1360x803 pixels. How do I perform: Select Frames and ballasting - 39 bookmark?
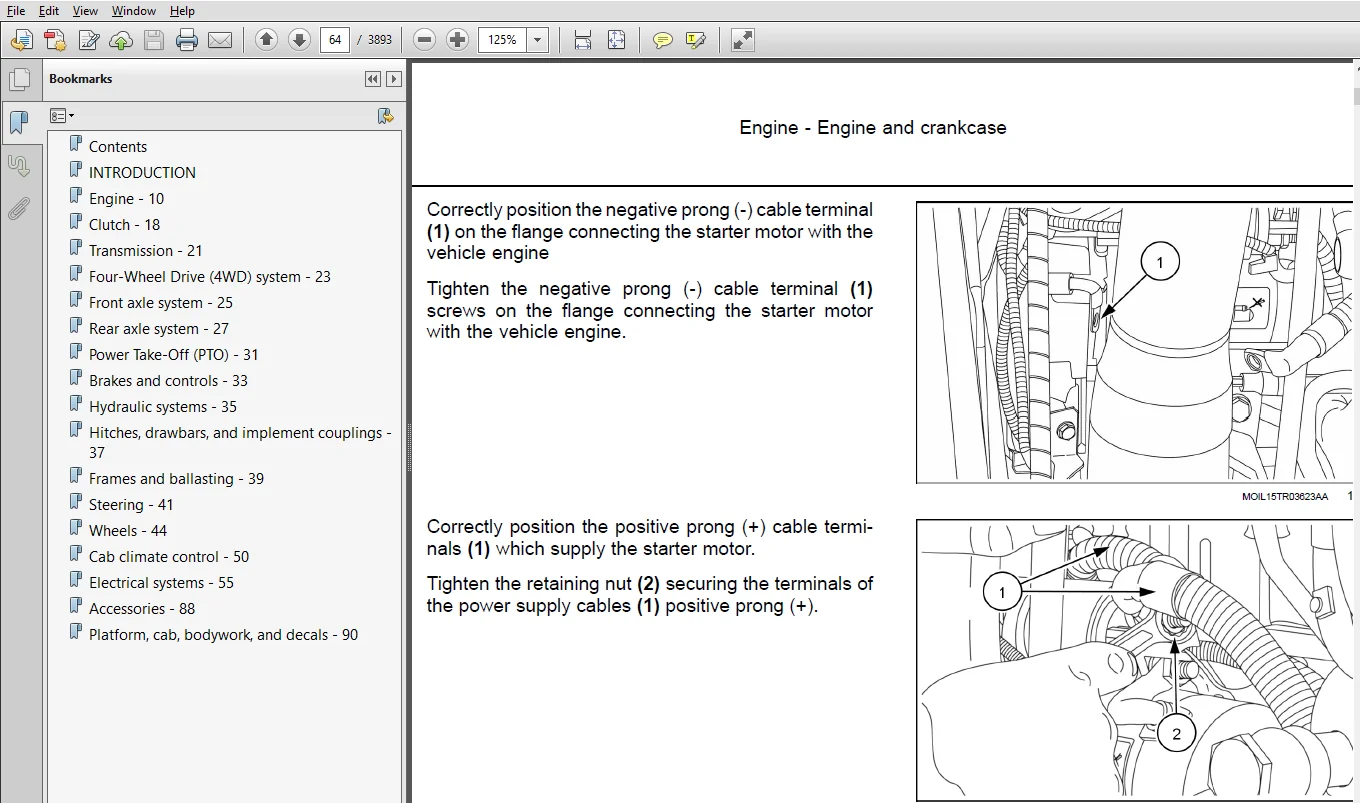click(x=176, y=478)
